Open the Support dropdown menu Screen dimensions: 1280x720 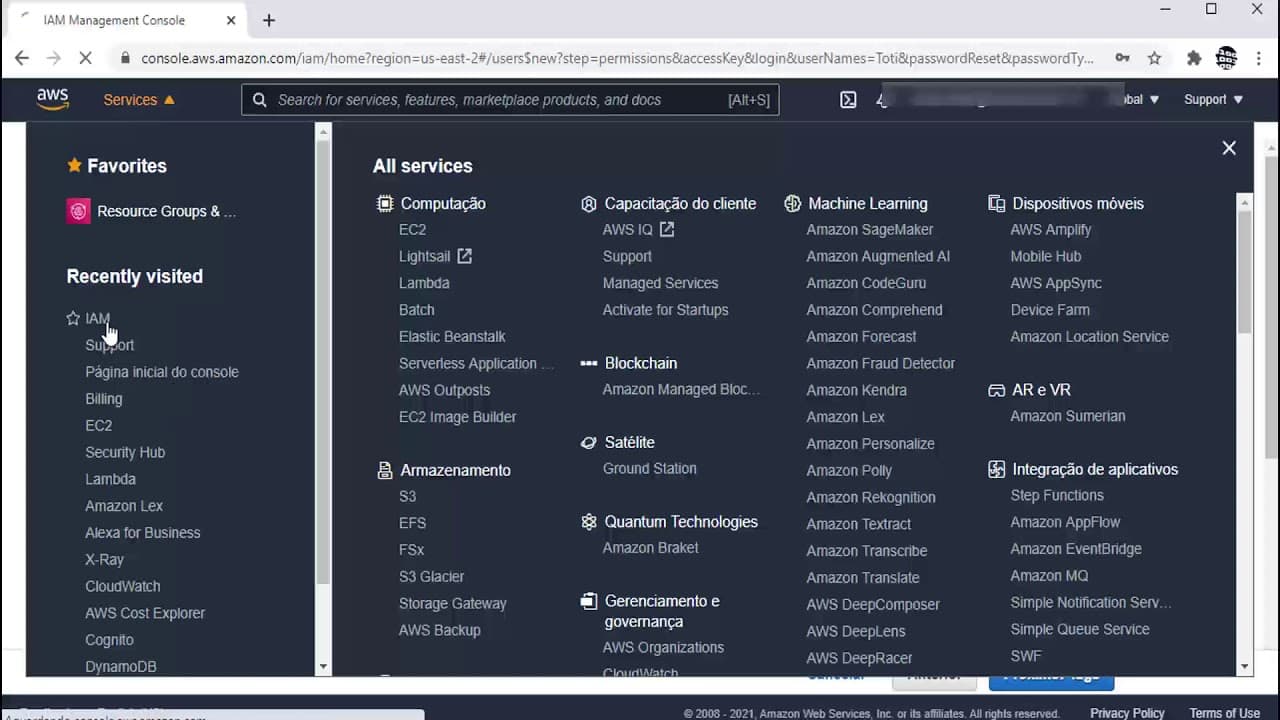pos(1213,100)
